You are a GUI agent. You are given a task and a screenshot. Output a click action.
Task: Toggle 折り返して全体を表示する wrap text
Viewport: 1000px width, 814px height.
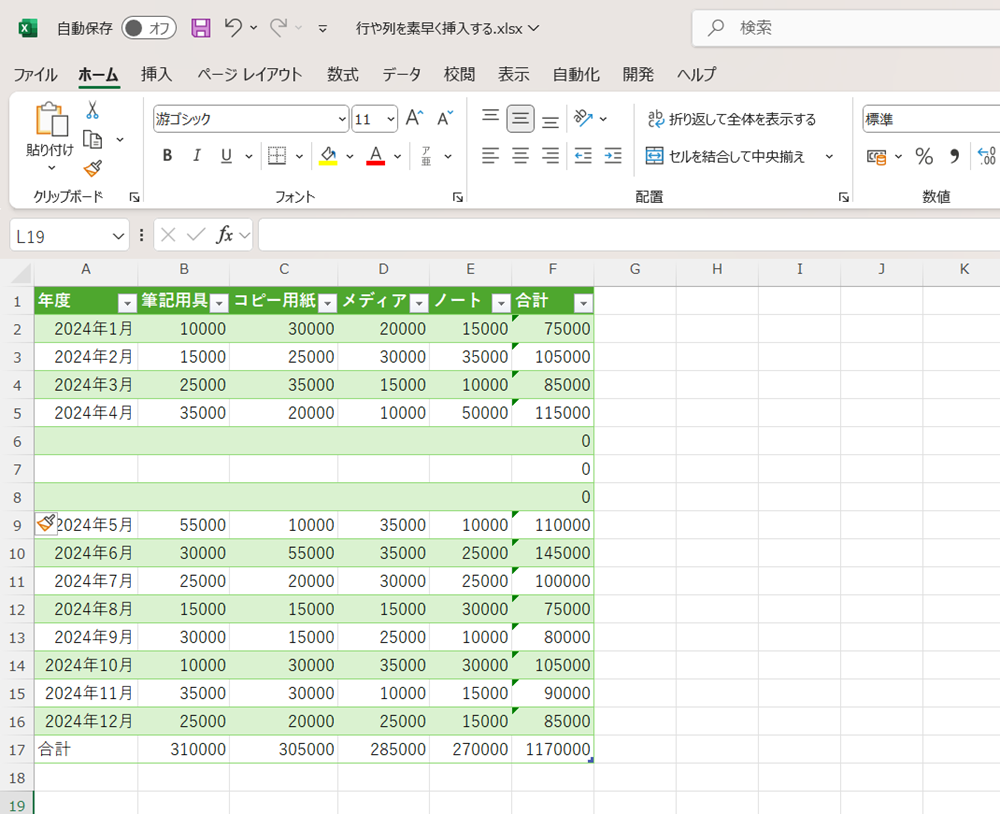click(x=732, y=119)
